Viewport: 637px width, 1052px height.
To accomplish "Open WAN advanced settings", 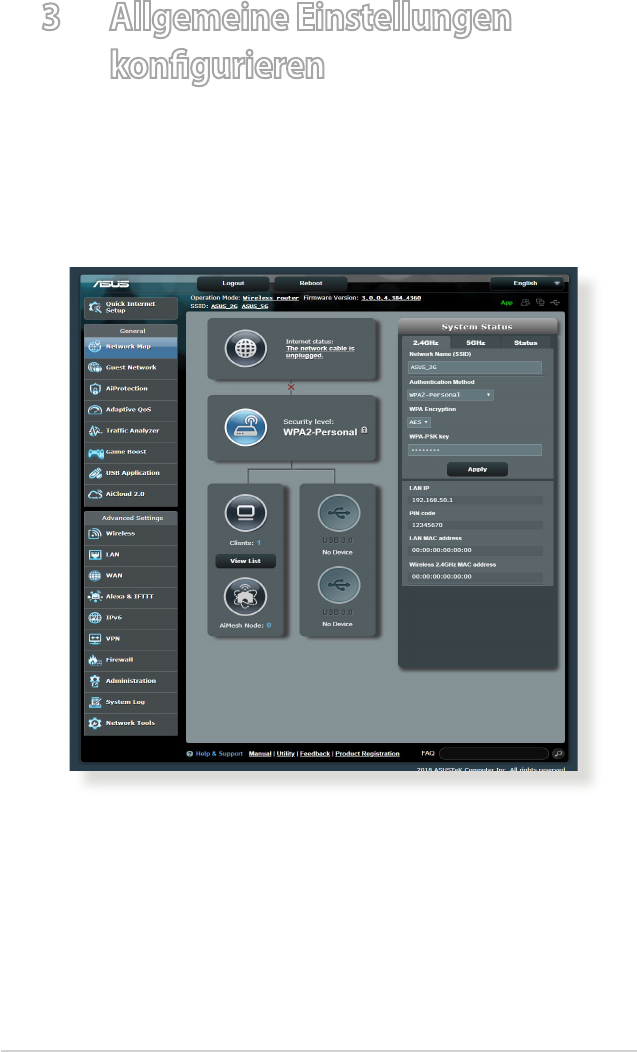I will (x=131, y=576).
